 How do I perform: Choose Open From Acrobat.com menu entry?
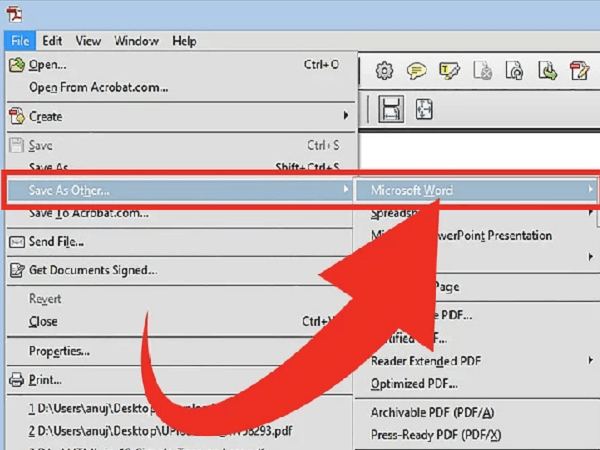point(98,86)
